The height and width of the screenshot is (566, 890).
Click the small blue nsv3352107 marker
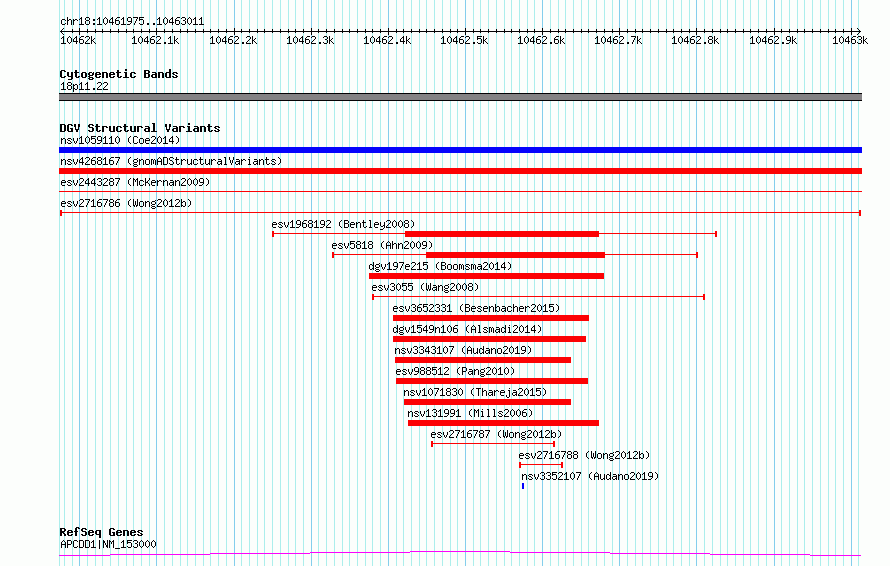click(x=523, y=486)
